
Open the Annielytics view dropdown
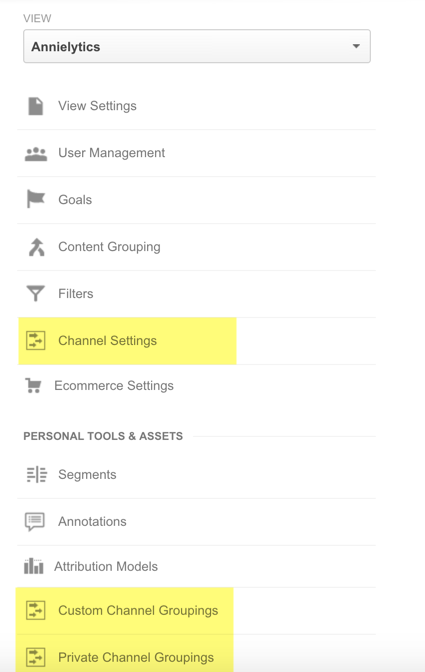point(197,46)
